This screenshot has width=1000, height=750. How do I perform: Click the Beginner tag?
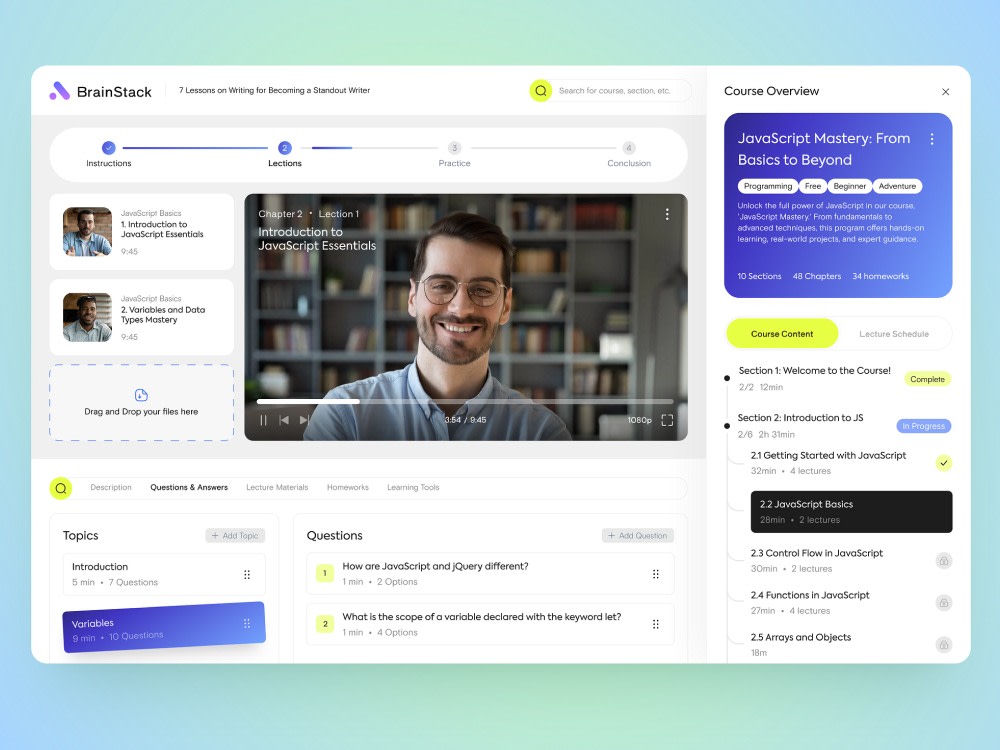[849, 186]
